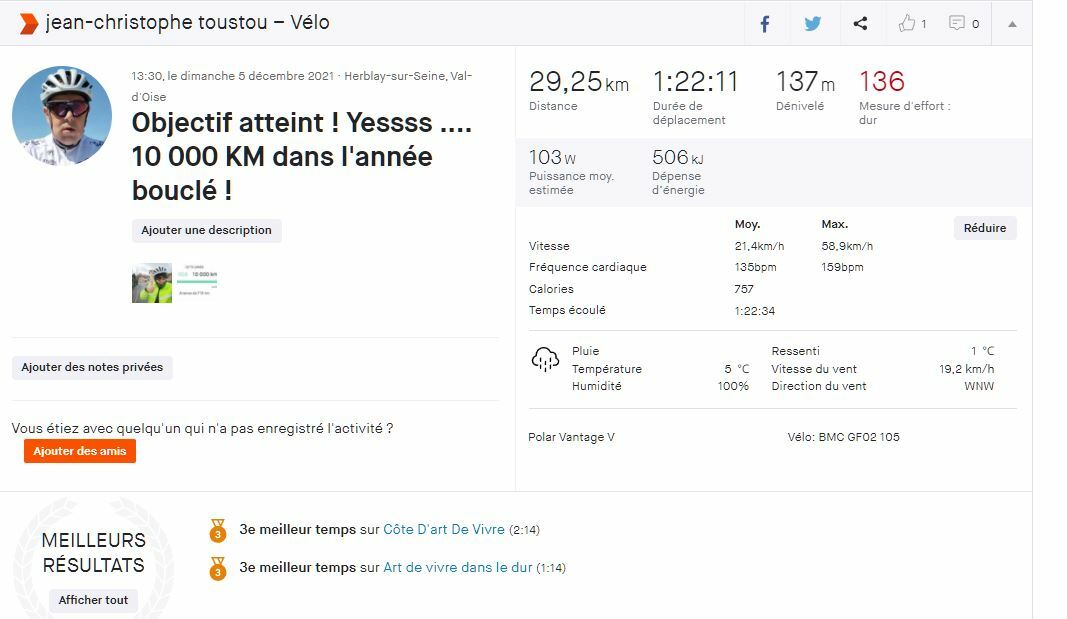Open the Côte D'art De Vivre segment link
The image size is (1067, 619).
[x=444, y=530]
